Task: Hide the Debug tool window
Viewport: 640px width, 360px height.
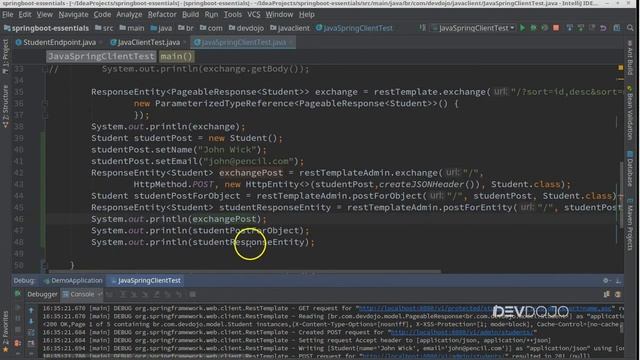Action: 618,280
